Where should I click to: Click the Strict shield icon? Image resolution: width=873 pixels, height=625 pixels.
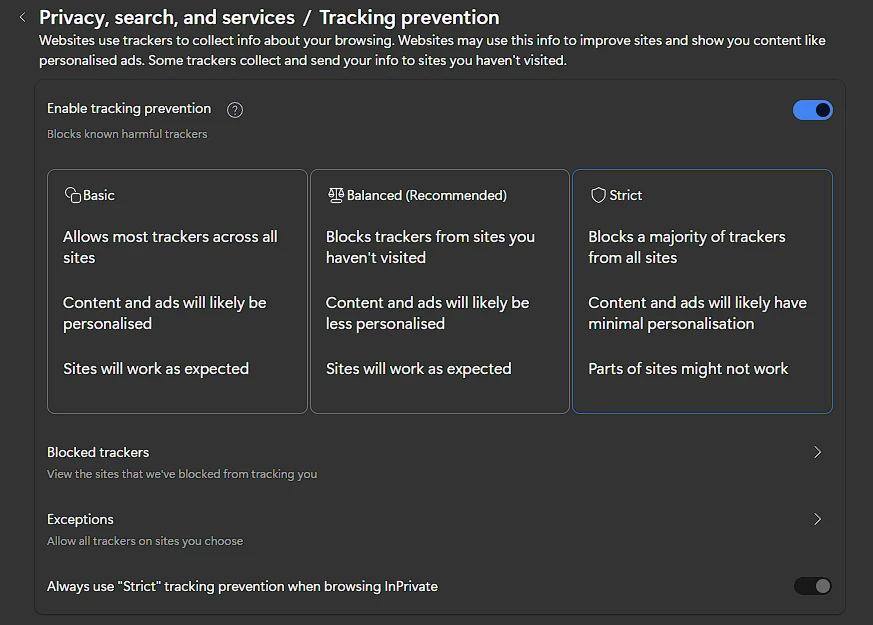[x=598, y=195]
